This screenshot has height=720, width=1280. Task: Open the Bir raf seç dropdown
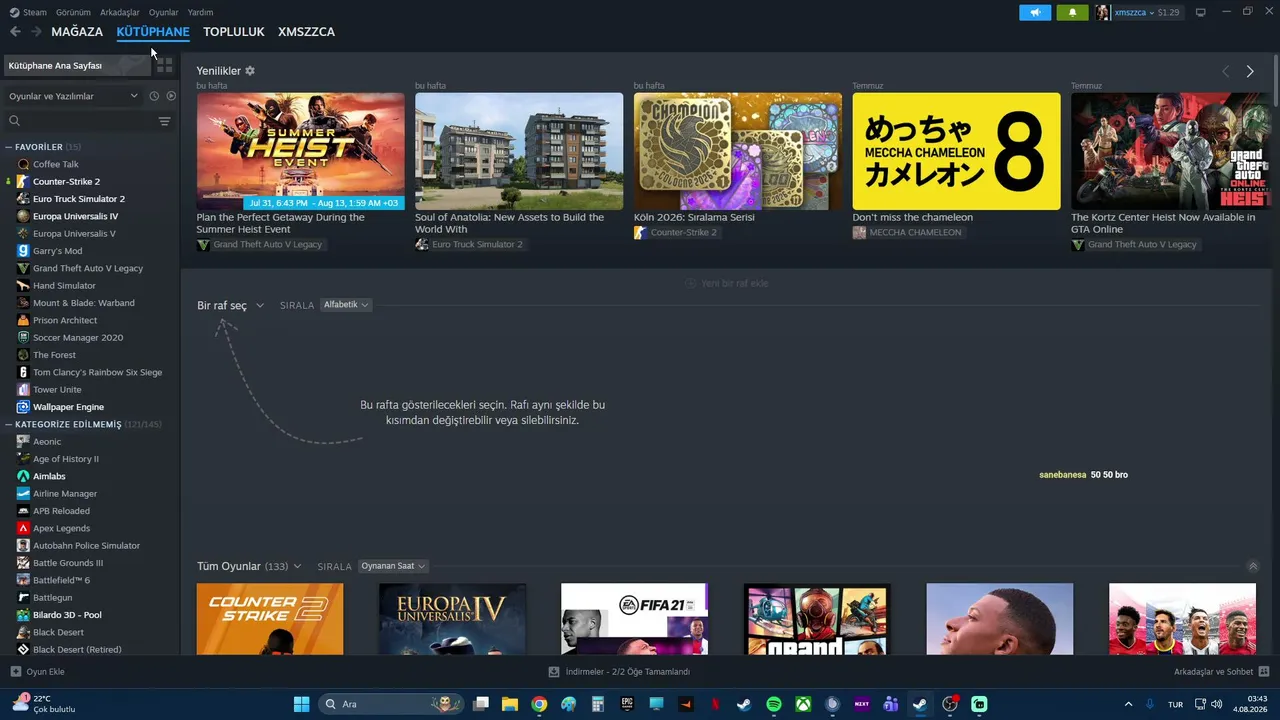pos(230,305)
